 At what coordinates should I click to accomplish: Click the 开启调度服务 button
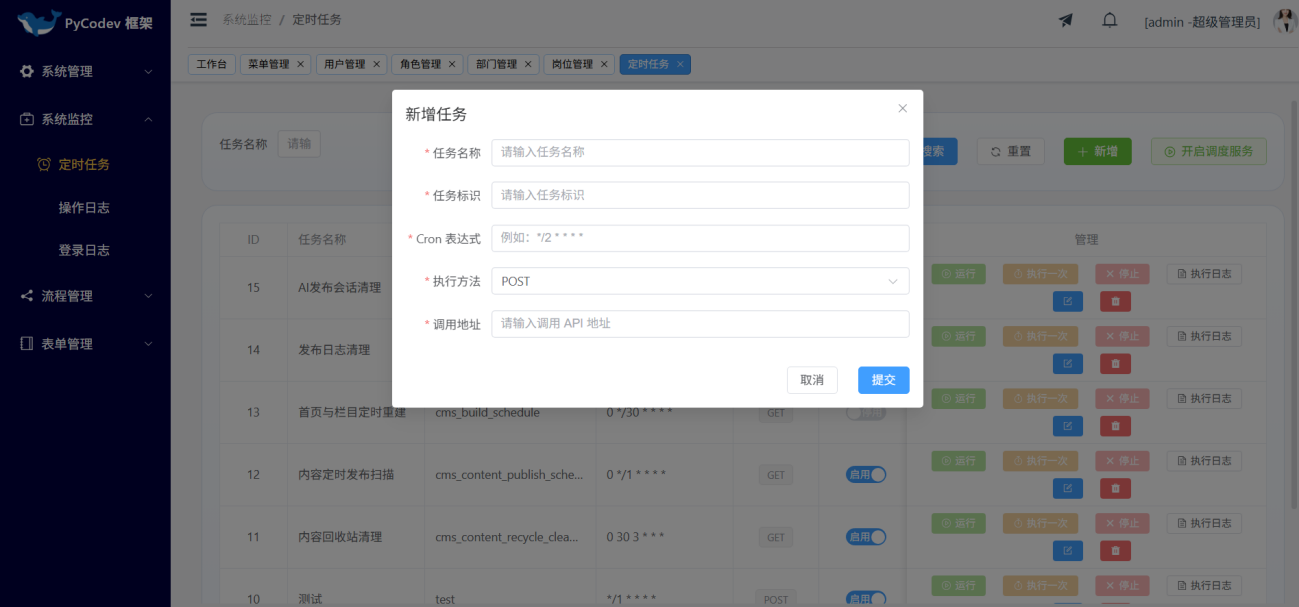click(x=1209, y=151)
